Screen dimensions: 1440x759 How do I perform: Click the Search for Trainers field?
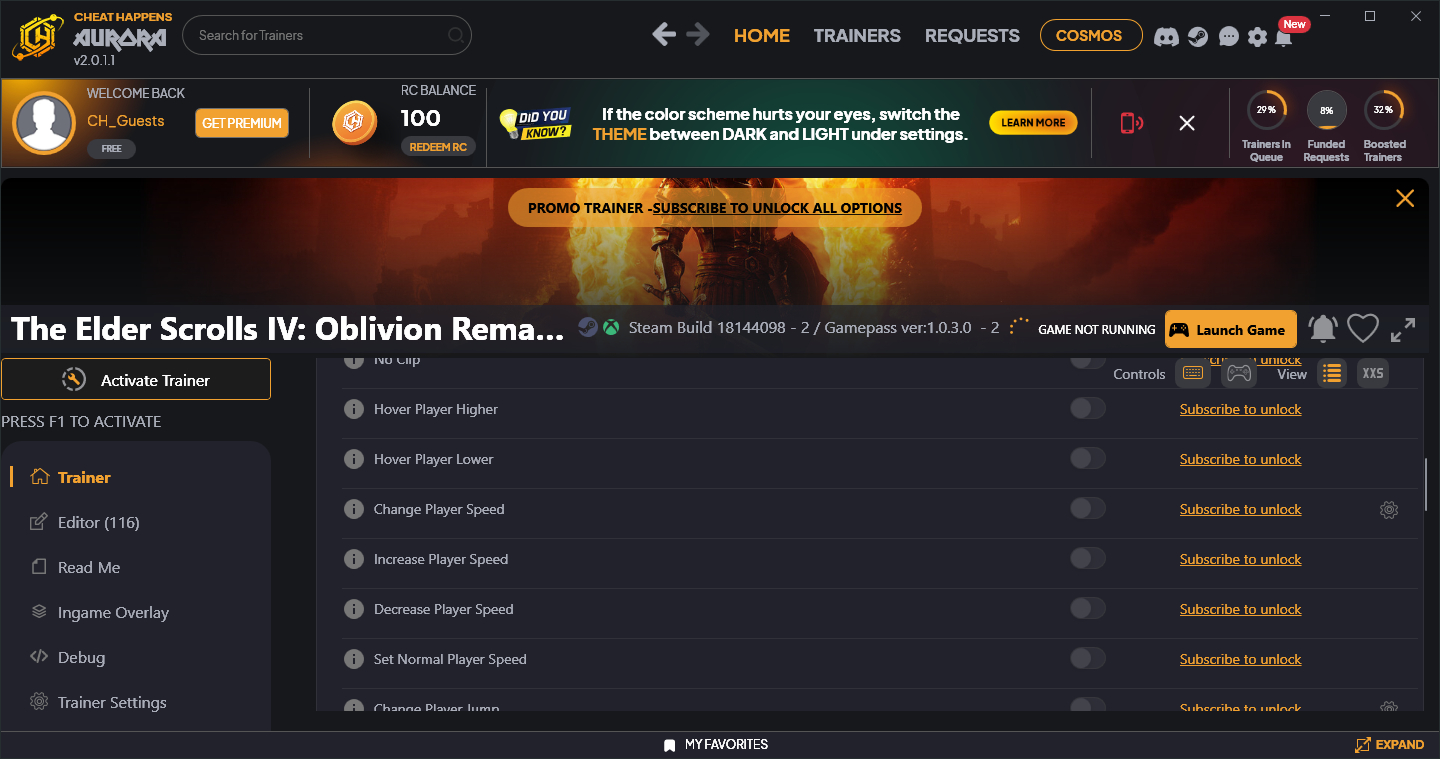click(320, 35)
